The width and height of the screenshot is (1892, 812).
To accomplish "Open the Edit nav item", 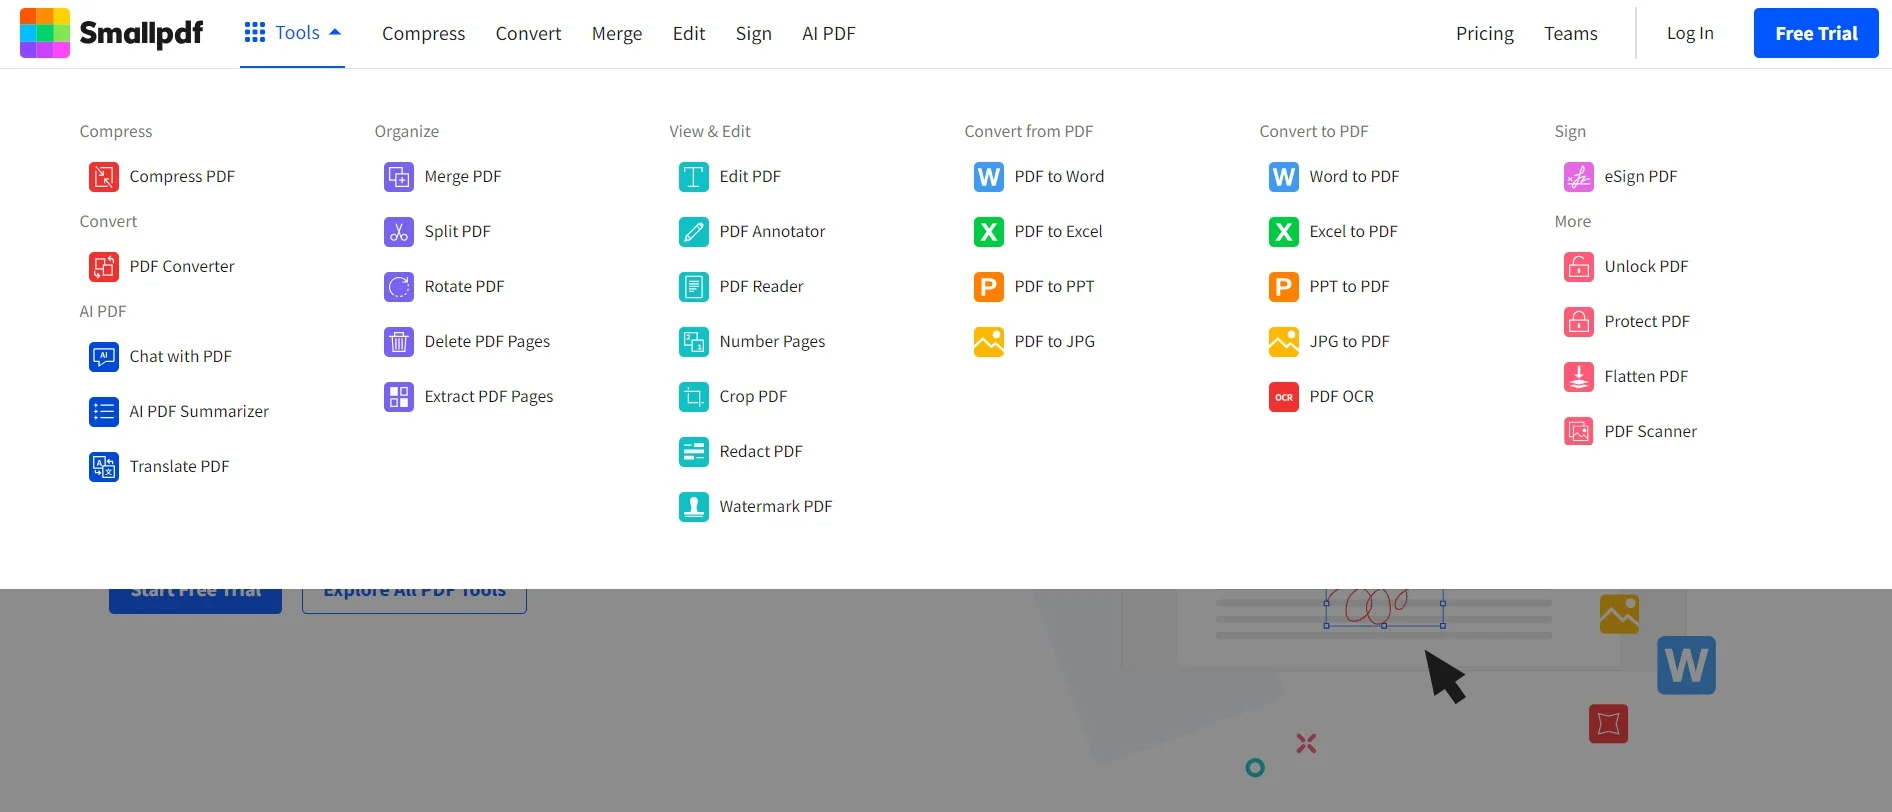I will (x=689, y=34).
